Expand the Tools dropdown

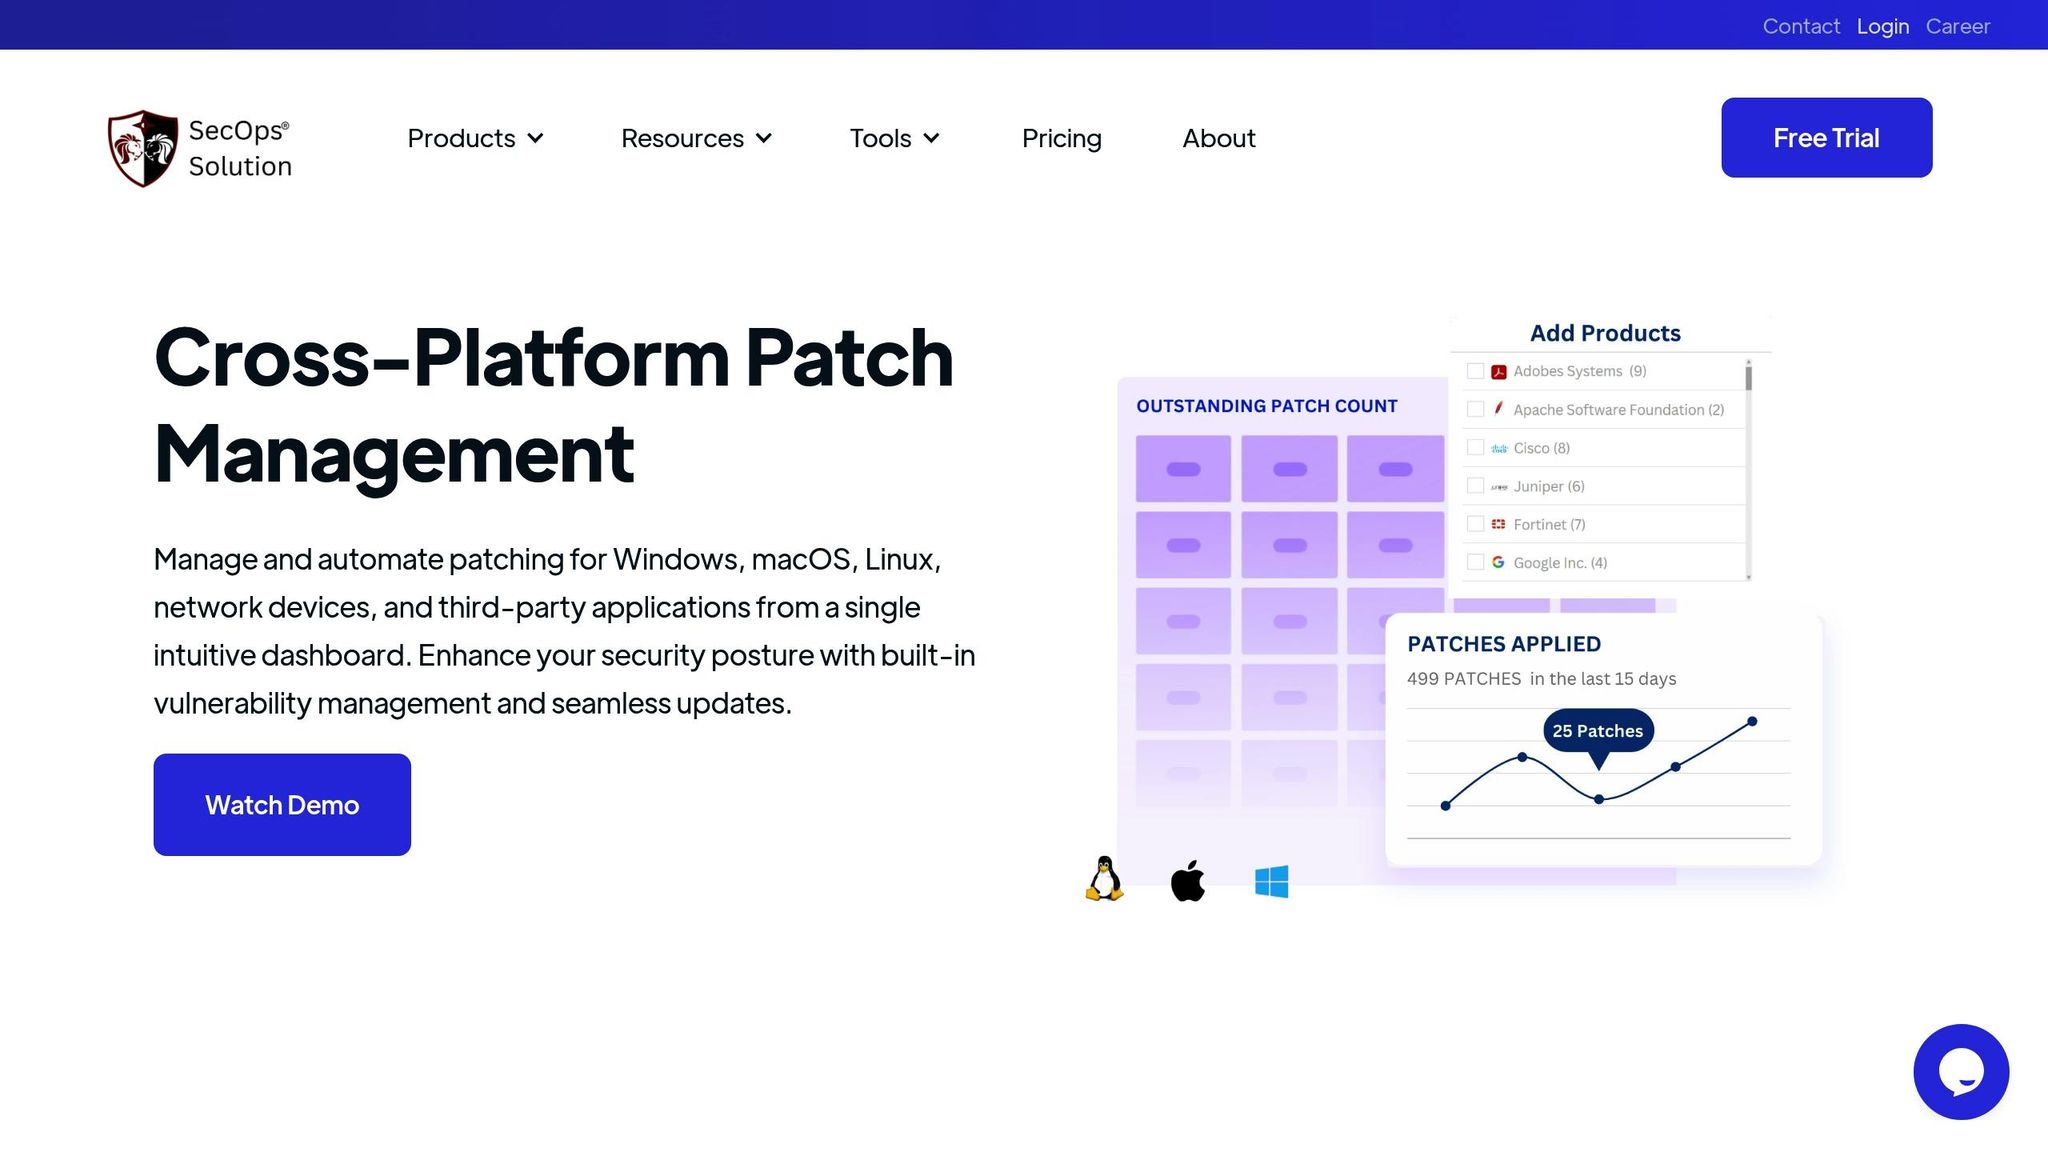[894, 138]
